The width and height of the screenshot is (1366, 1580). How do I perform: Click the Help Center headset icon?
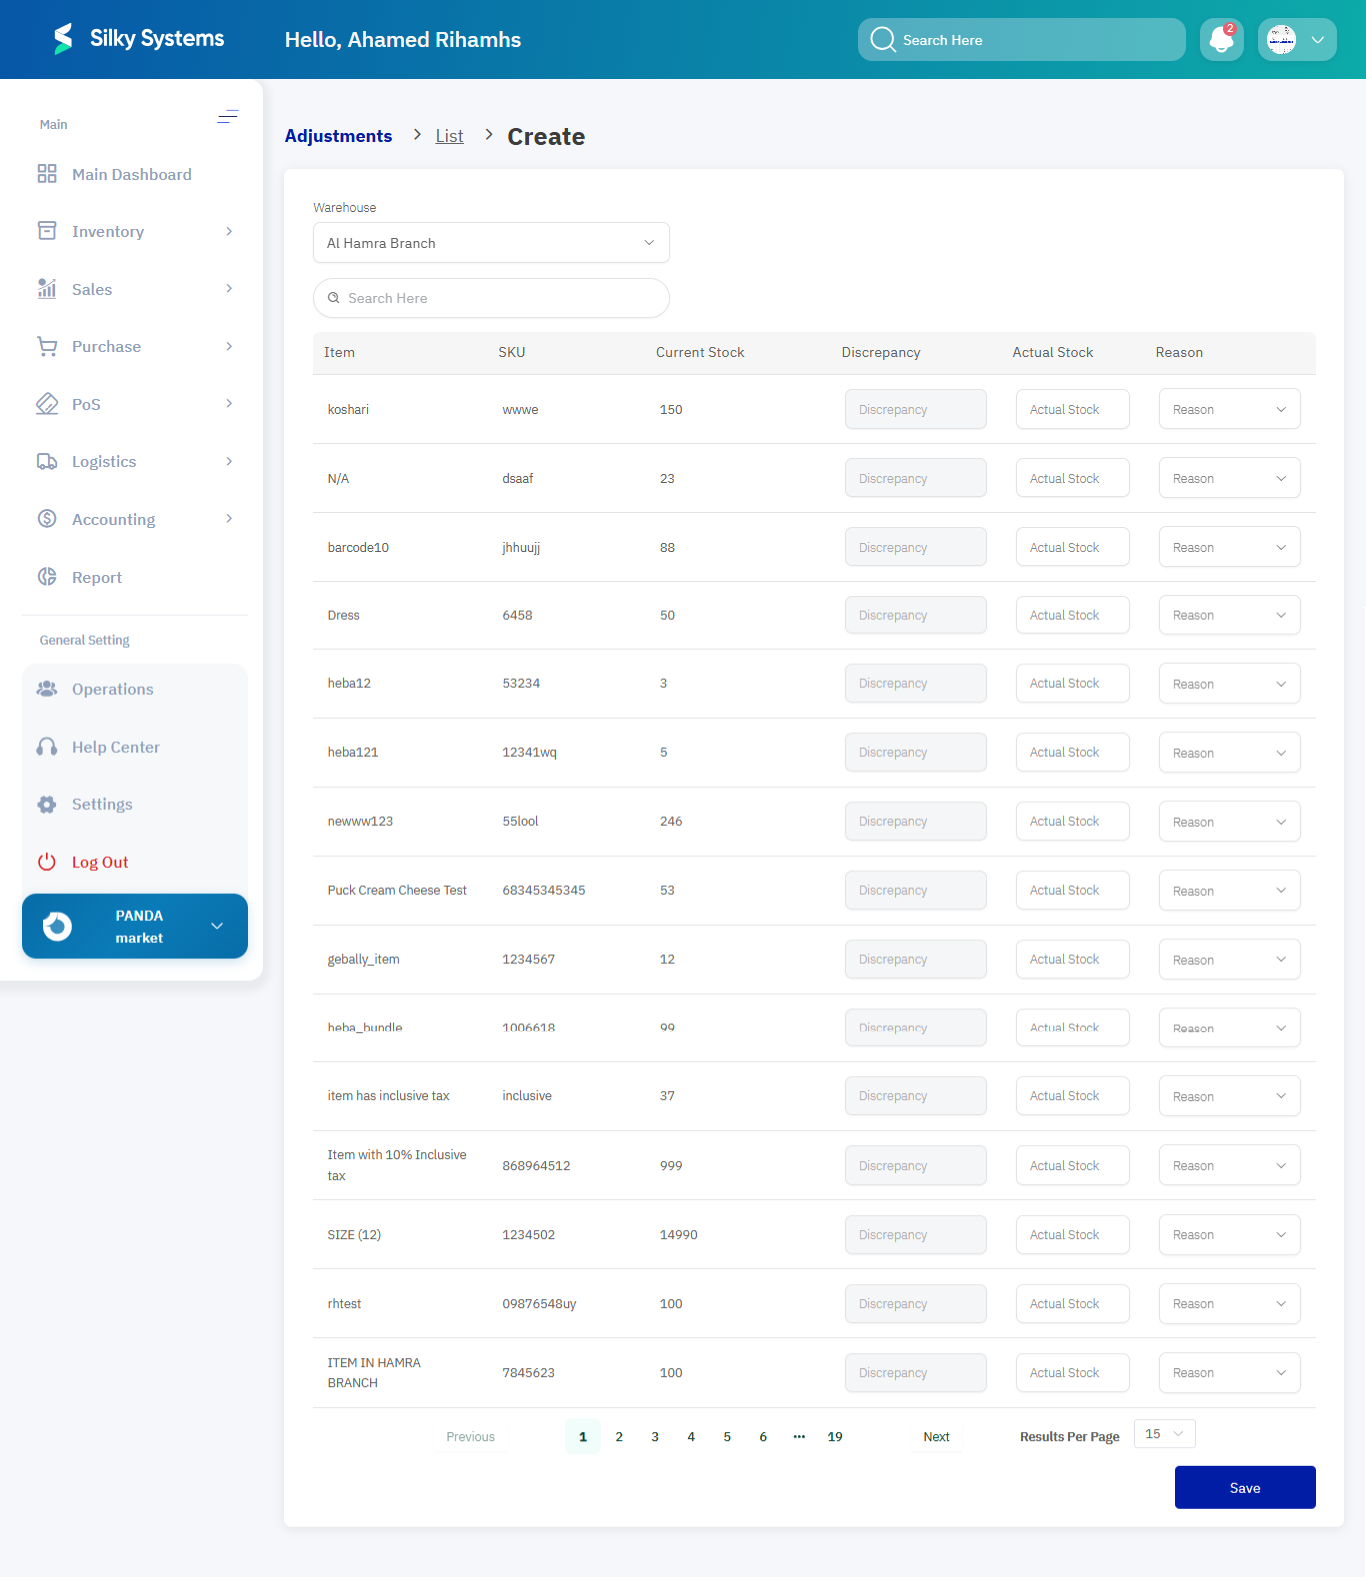coord(47,747)
